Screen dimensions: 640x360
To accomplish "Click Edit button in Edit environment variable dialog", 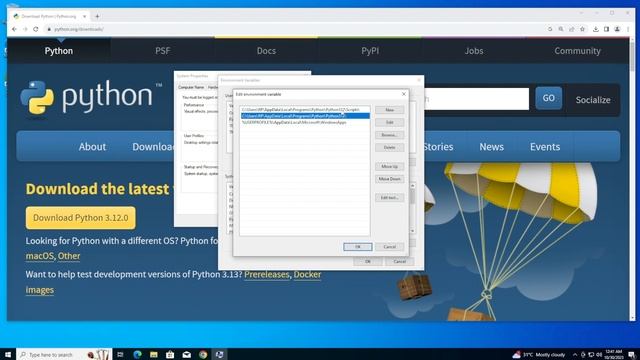I will 389,122.
